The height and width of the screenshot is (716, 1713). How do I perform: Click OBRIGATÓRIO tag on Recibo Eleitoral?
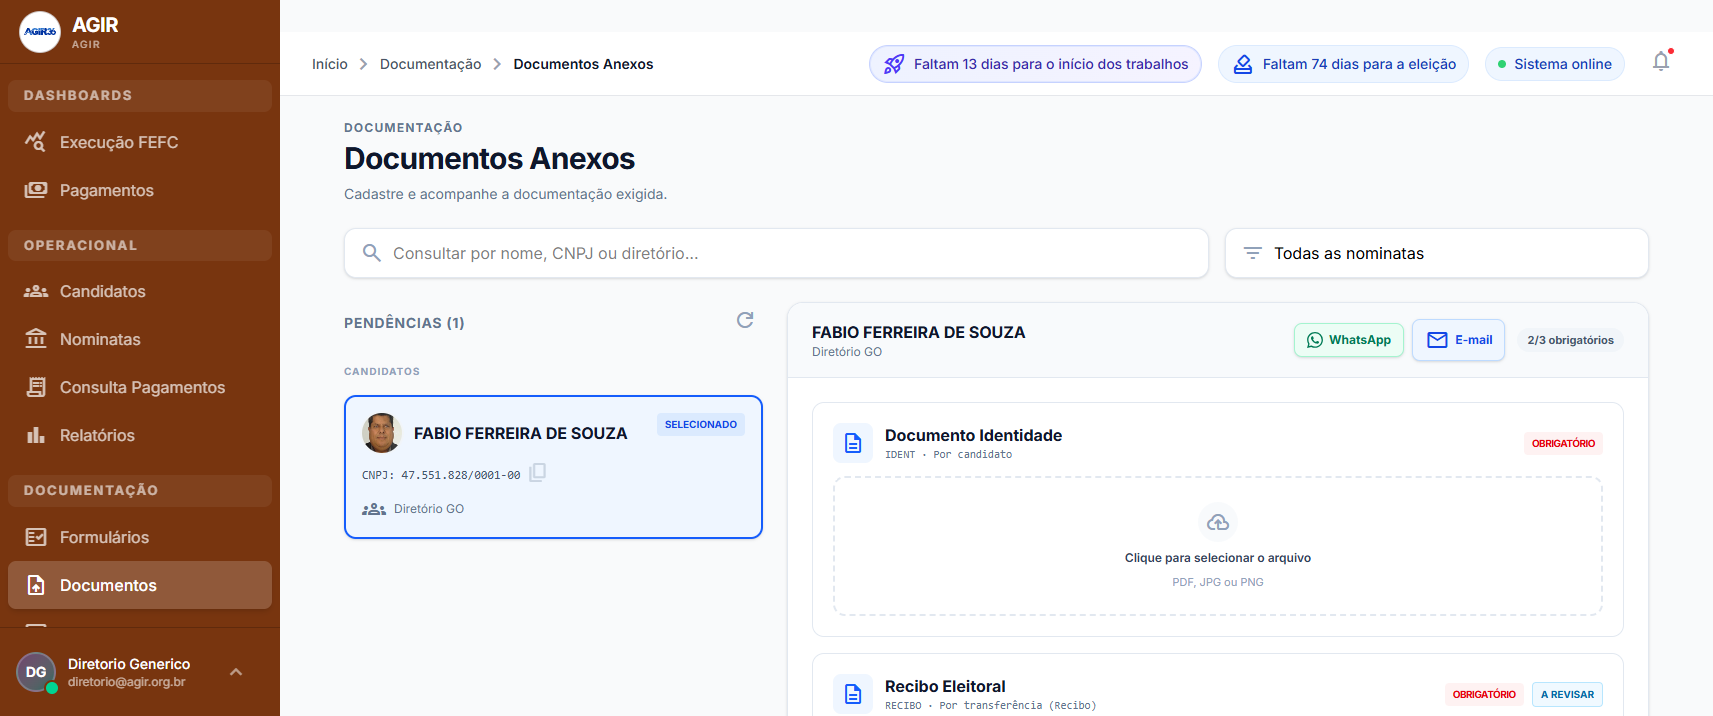1484,695
